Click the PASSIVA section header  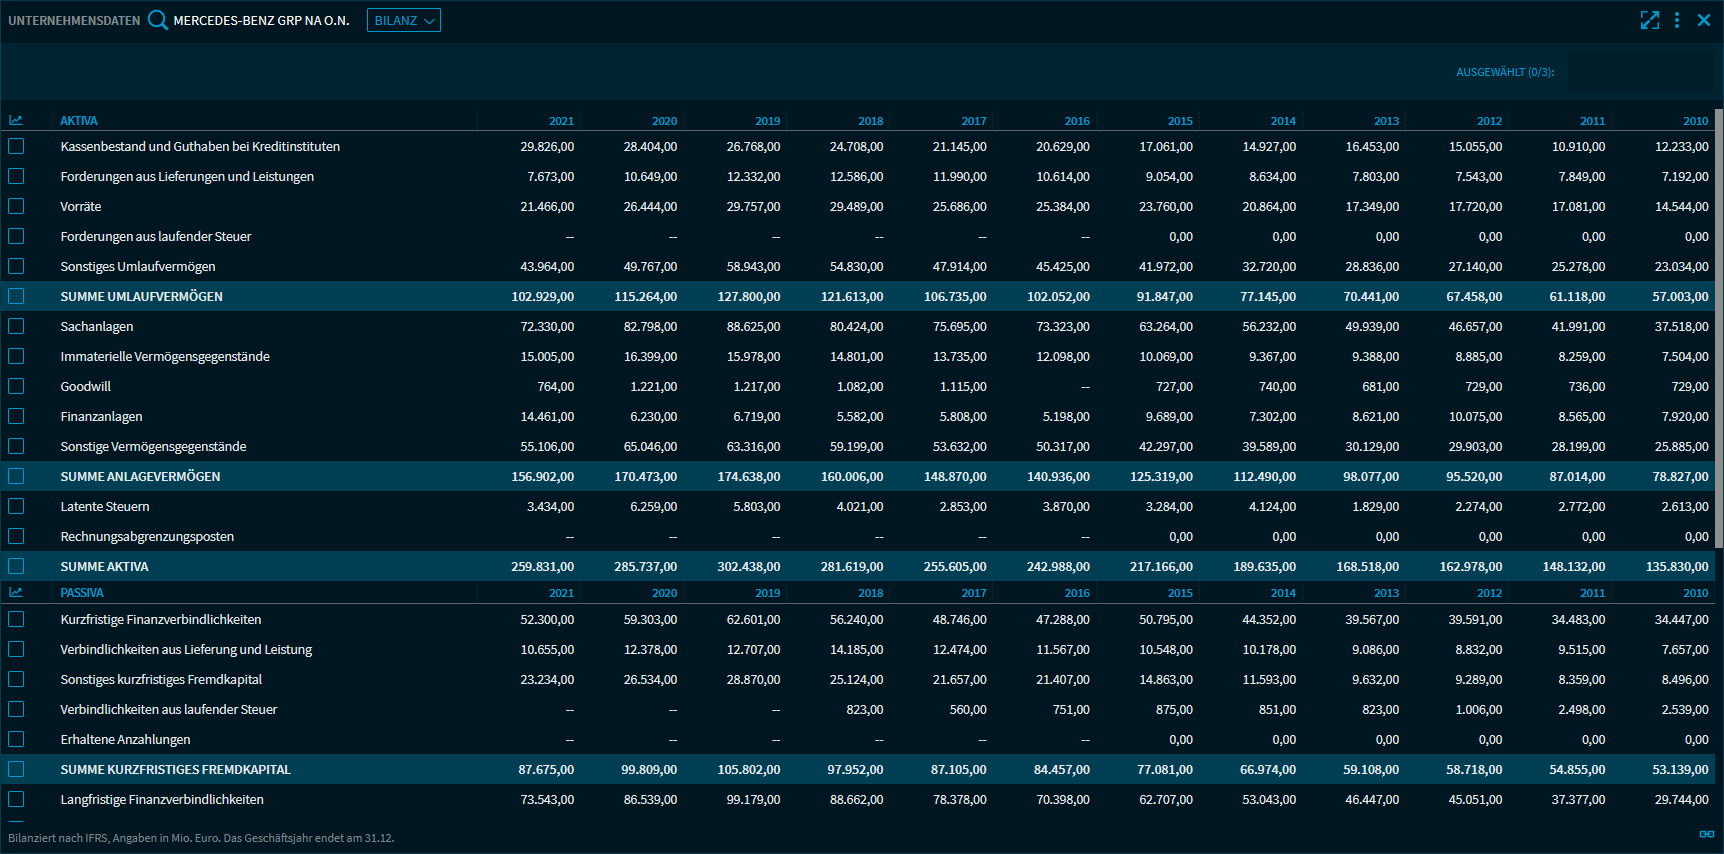(x=82, y=593)
